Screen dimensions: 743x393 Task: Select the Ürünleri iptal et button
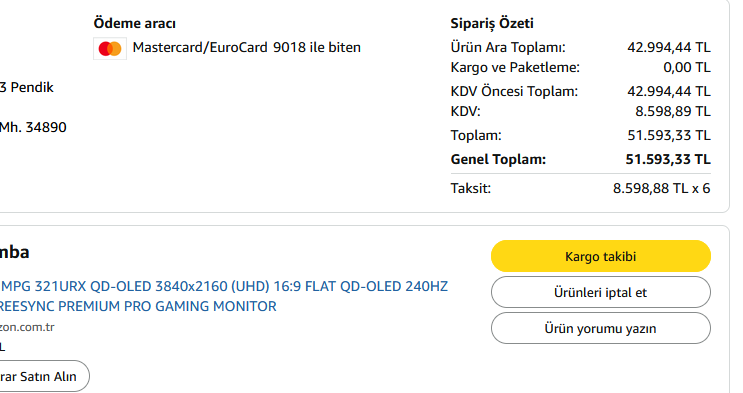coord(600,292)
